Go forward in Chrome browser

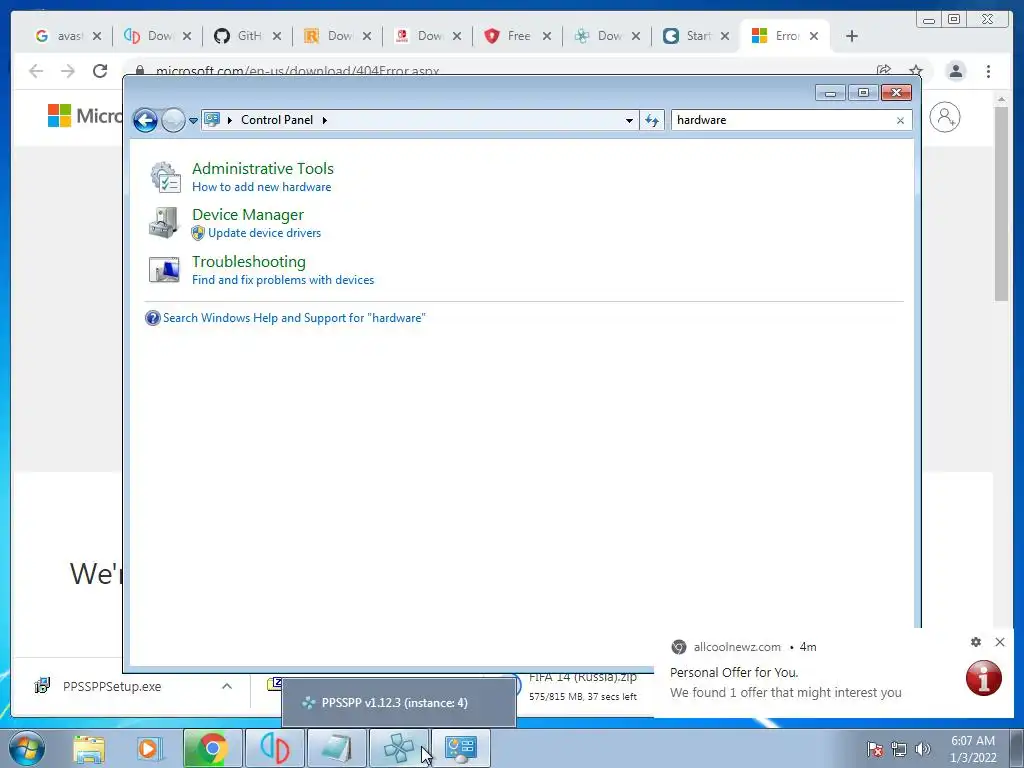pos(68,71)
